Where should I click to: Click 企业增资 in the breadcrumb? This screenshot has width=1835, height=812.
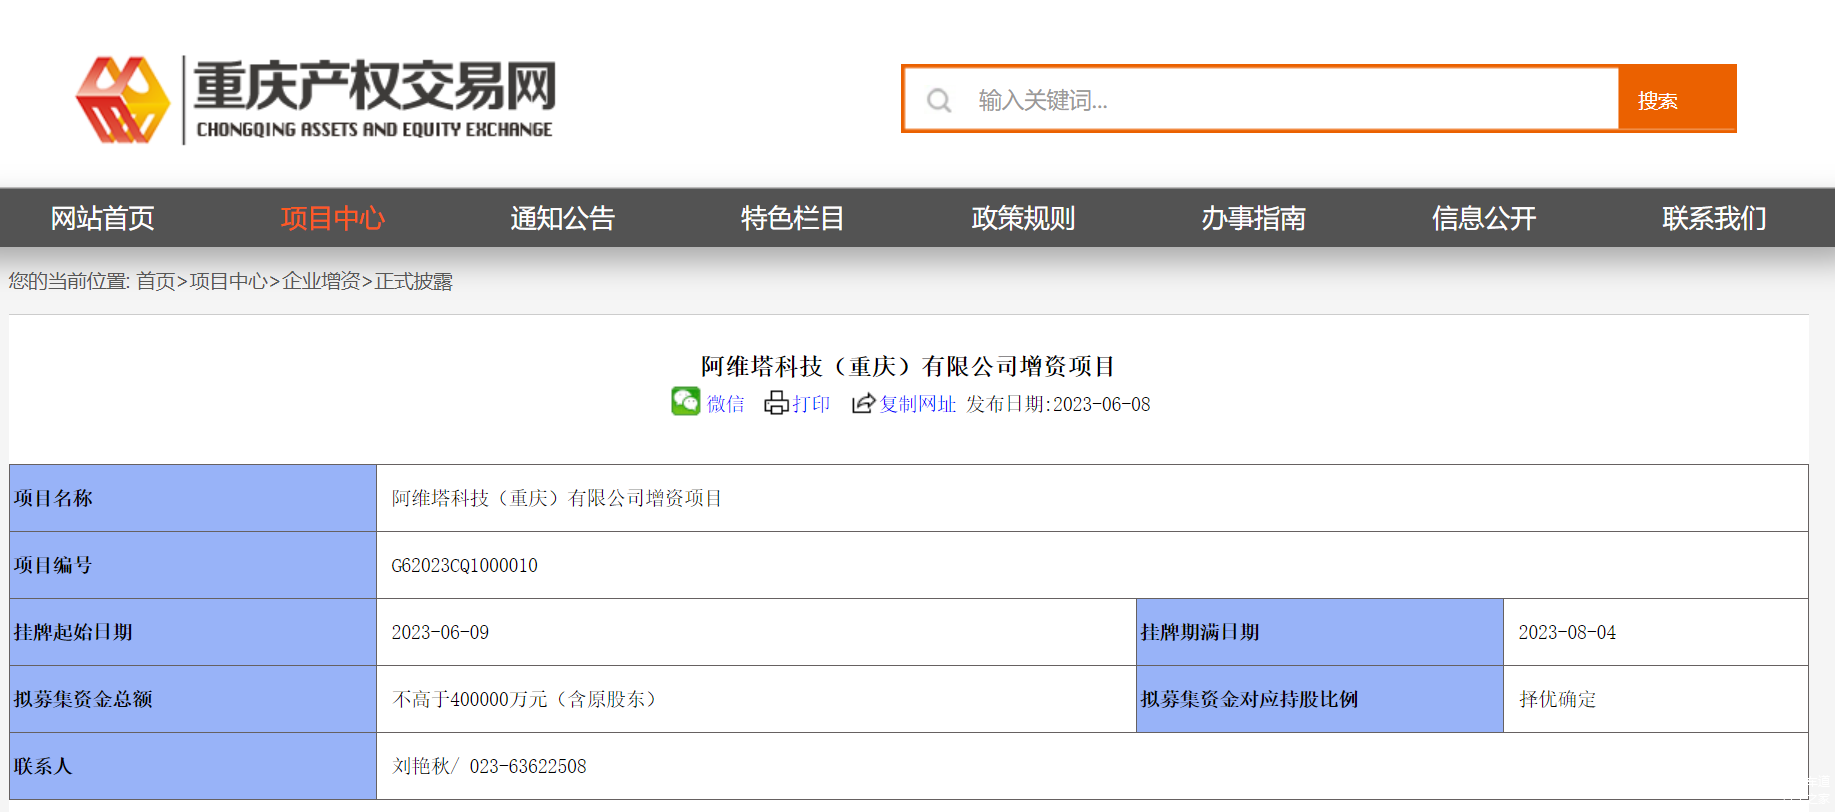(x=321, y=282)
